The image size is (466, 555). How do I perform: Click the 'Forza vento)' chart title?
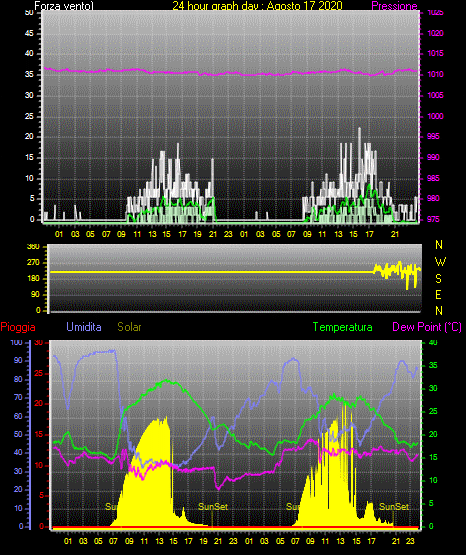tap(64, 6)
